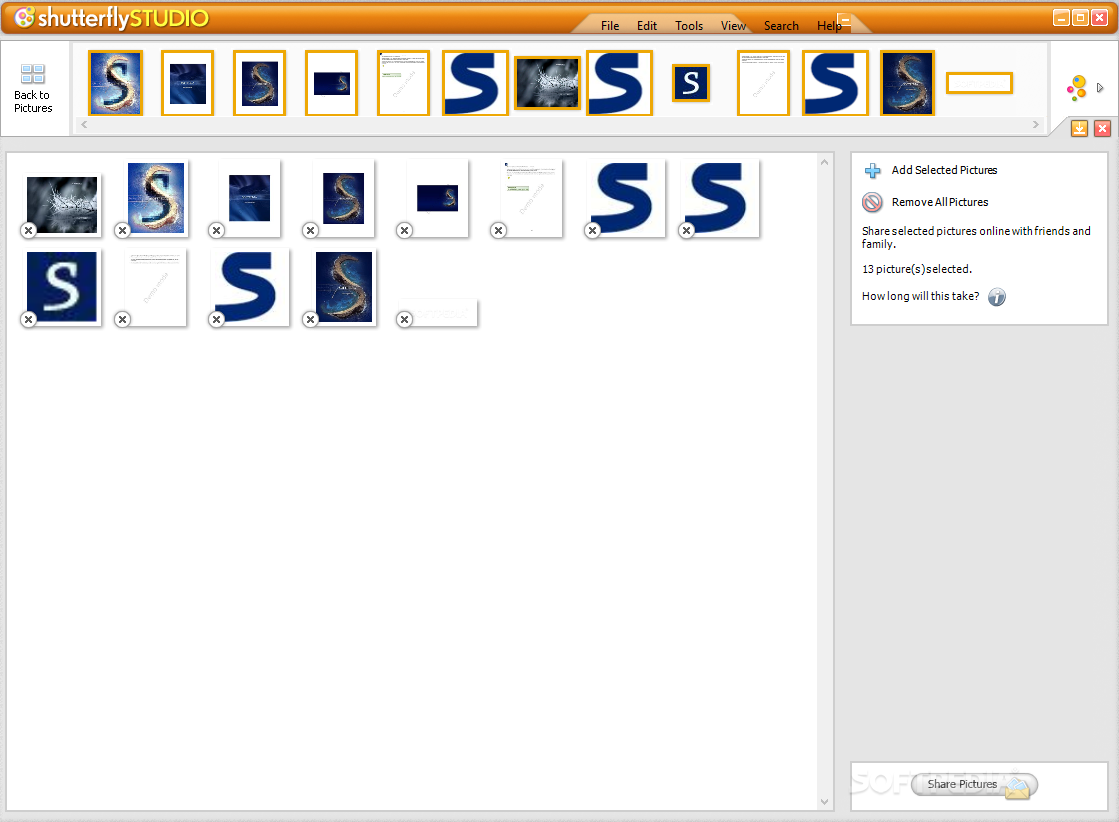This screenshot has width=1119, height=822.
Task: Open the Help menu
Action: coord(829,26)
